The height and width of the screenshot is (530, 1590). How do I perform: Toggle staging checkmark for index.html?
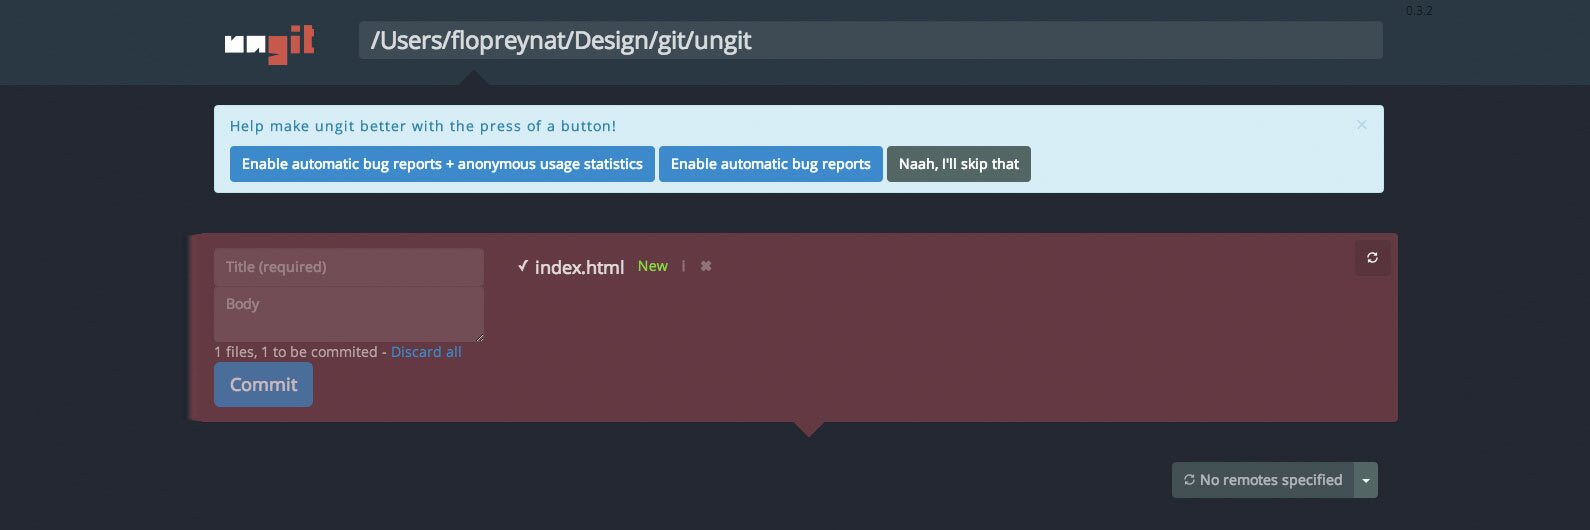tap(523, 266)
